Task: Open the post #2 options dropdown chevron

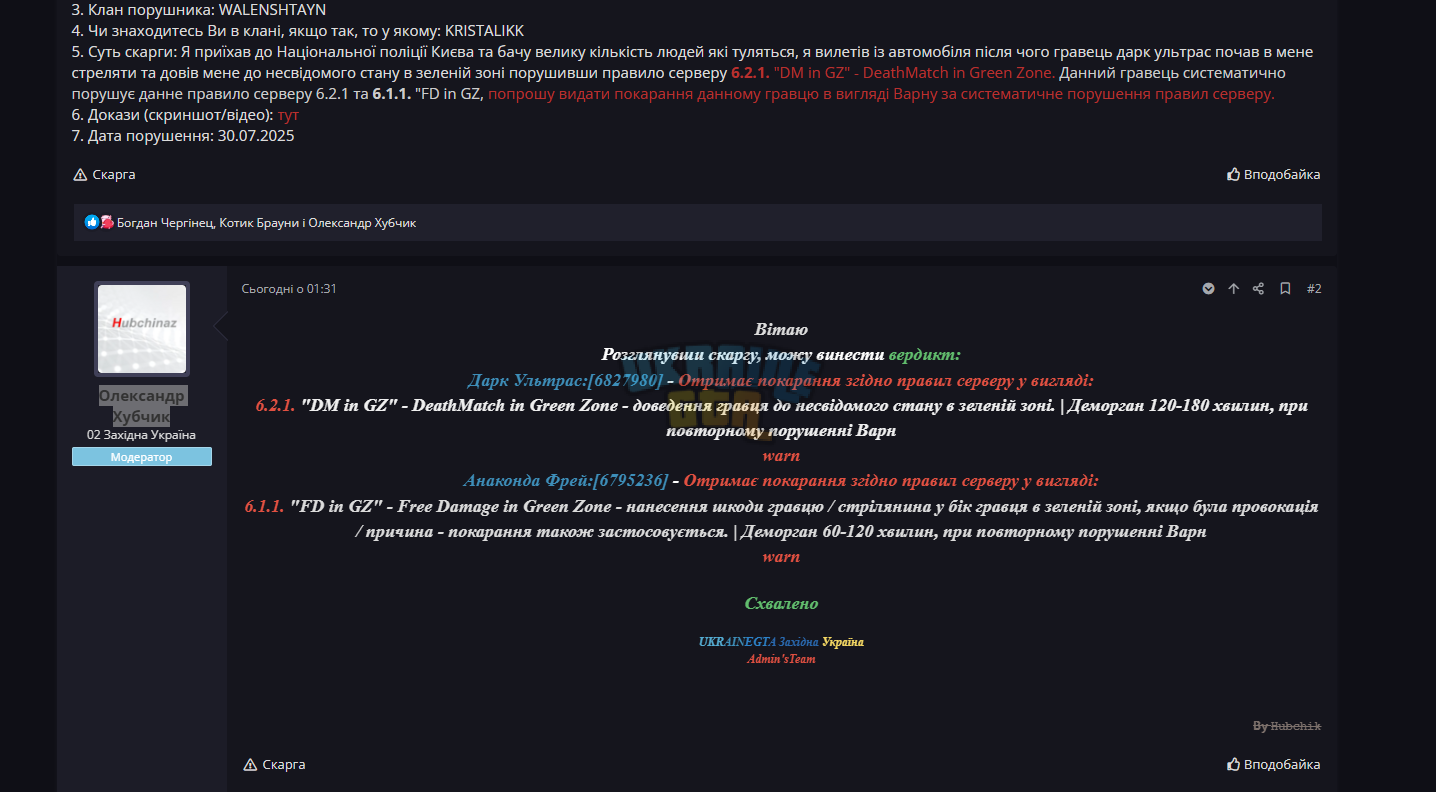Action: (1208, 289)
